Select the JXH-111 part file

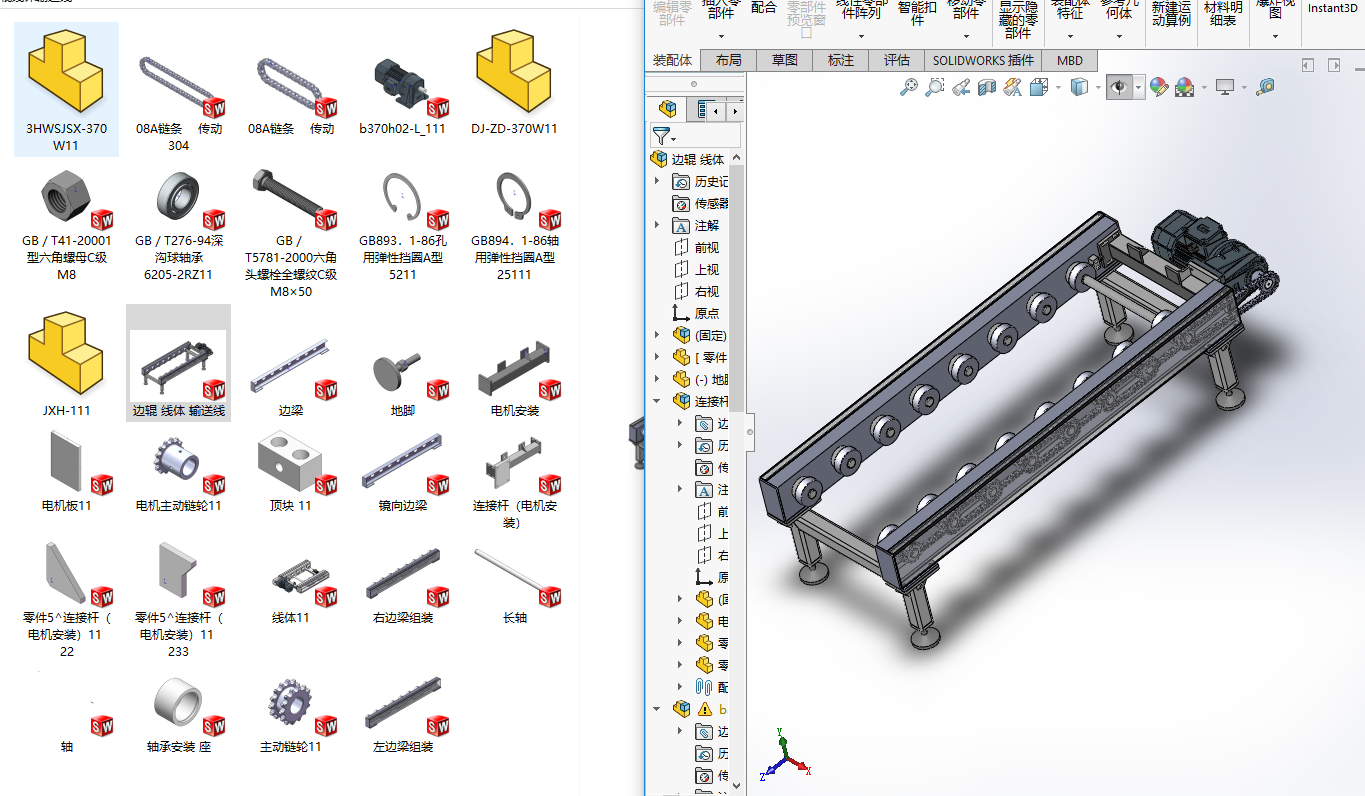click(x=66, y=365)
